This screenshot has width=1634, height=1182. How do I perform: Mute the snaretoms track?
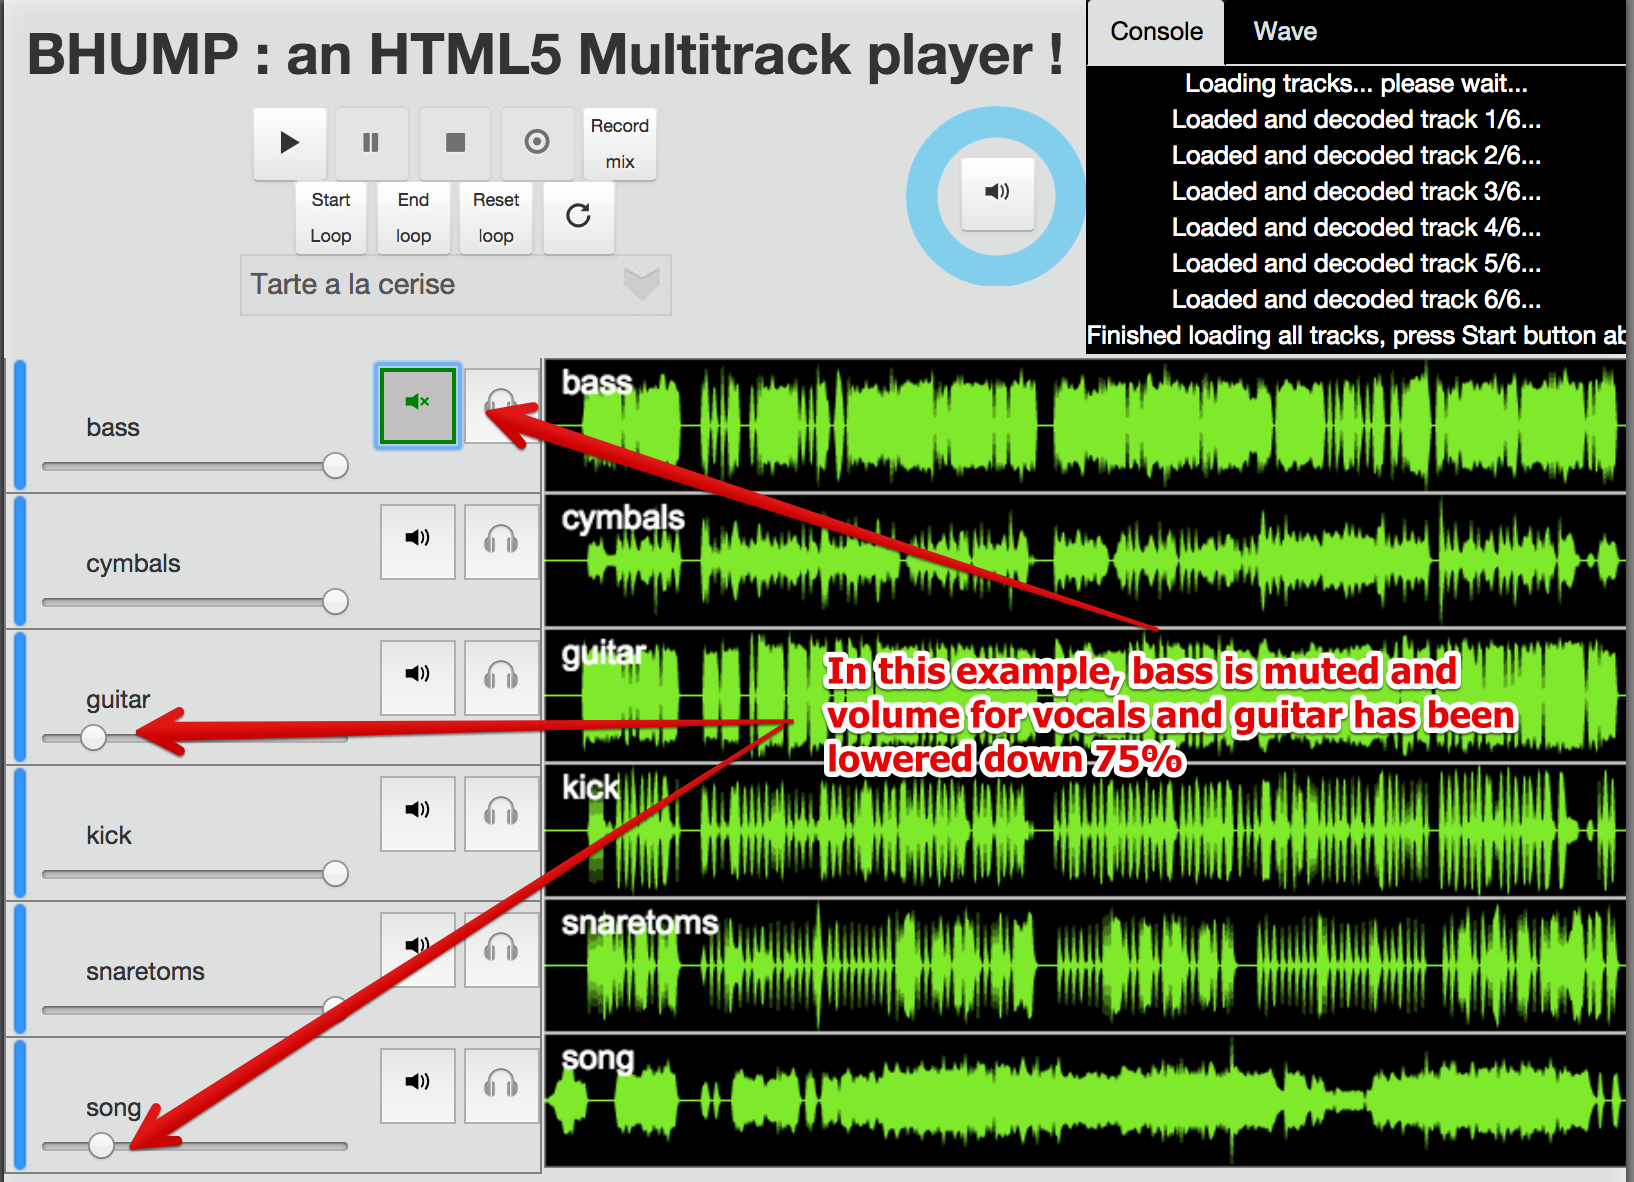pyautogui.click(x=418, y=949)
